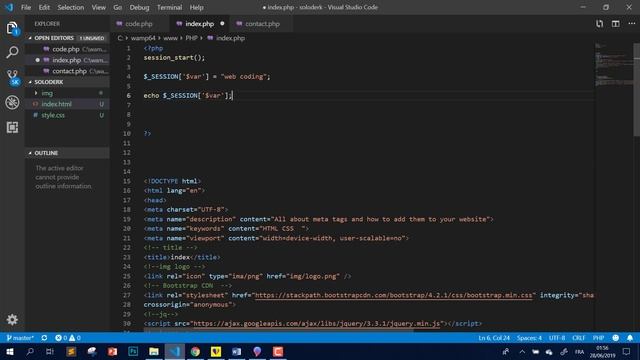The width and height of the screenshot is (640, 360).
Task: Click the vertical editor scrollbar
Action: pyautogui.click(x=636, y=90)
